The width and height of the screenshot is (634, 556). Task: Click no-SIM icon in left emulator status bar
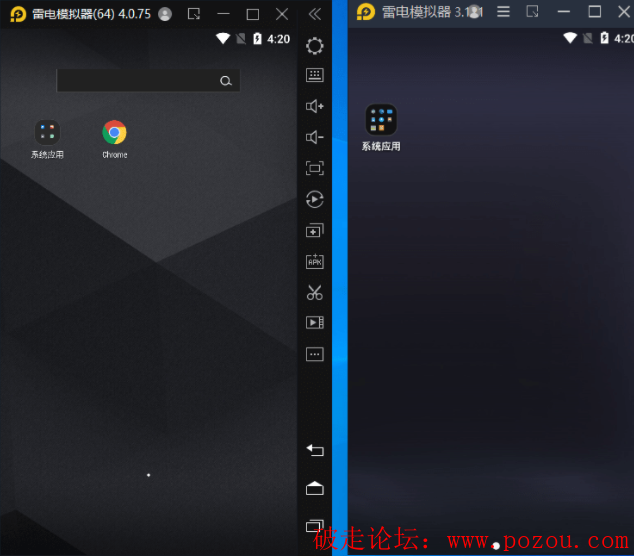[241, 38]
